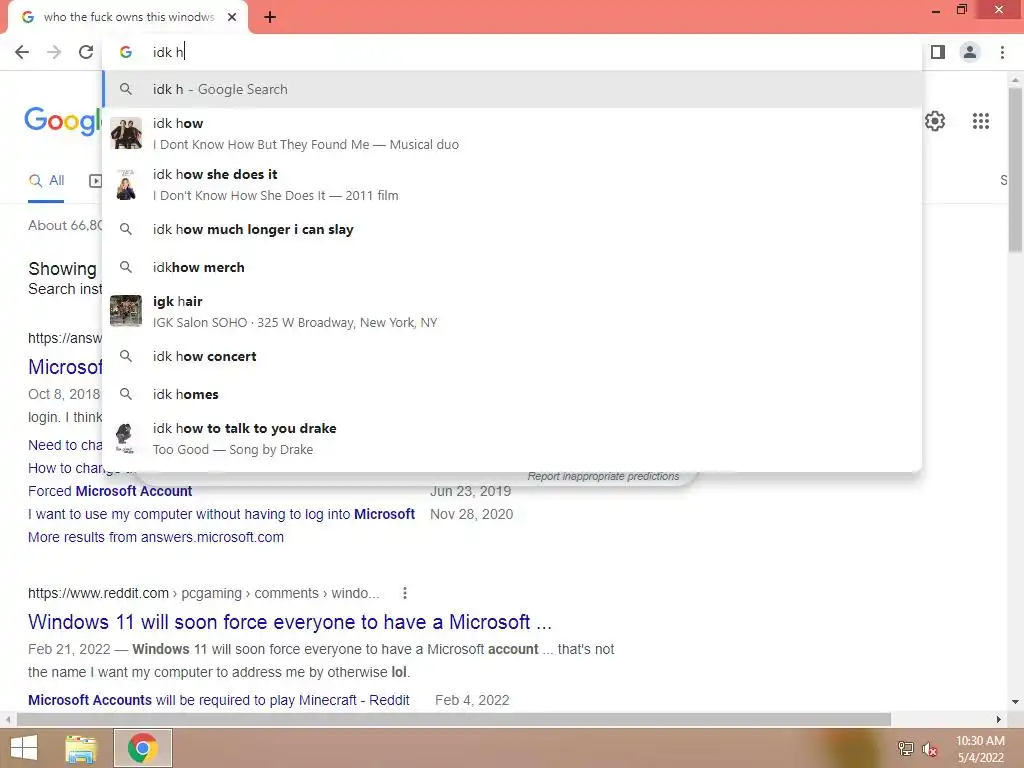Select the 'idk homes' suggestion
Image resolution: width=1024 pixels, height=768 pixels.
point(512,394)
